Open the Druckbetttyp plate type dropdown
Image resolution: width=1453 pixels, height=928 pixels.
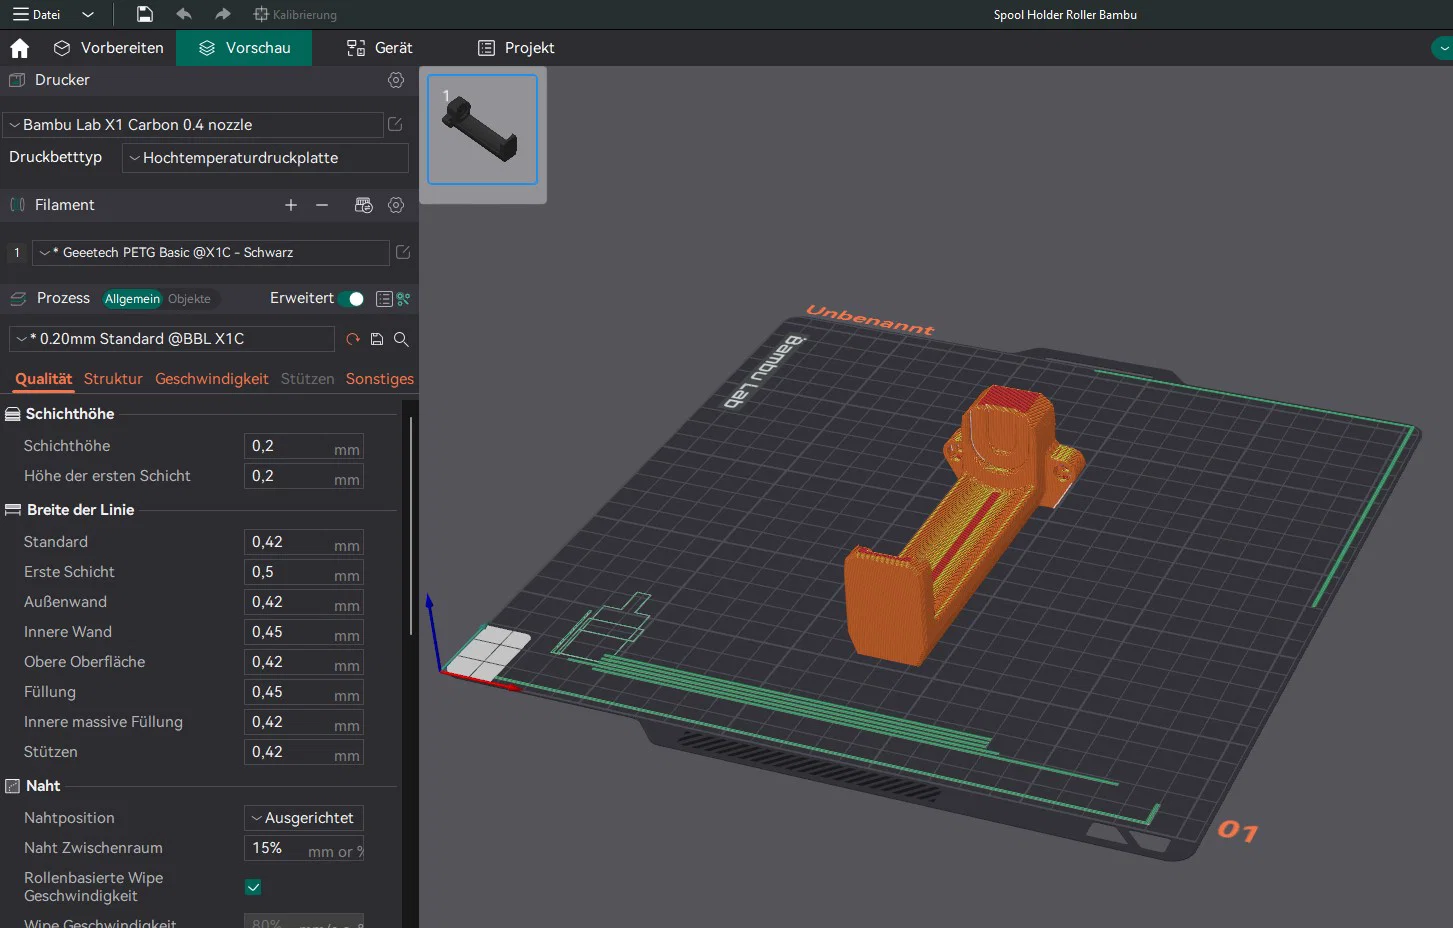tap(265, 158)
